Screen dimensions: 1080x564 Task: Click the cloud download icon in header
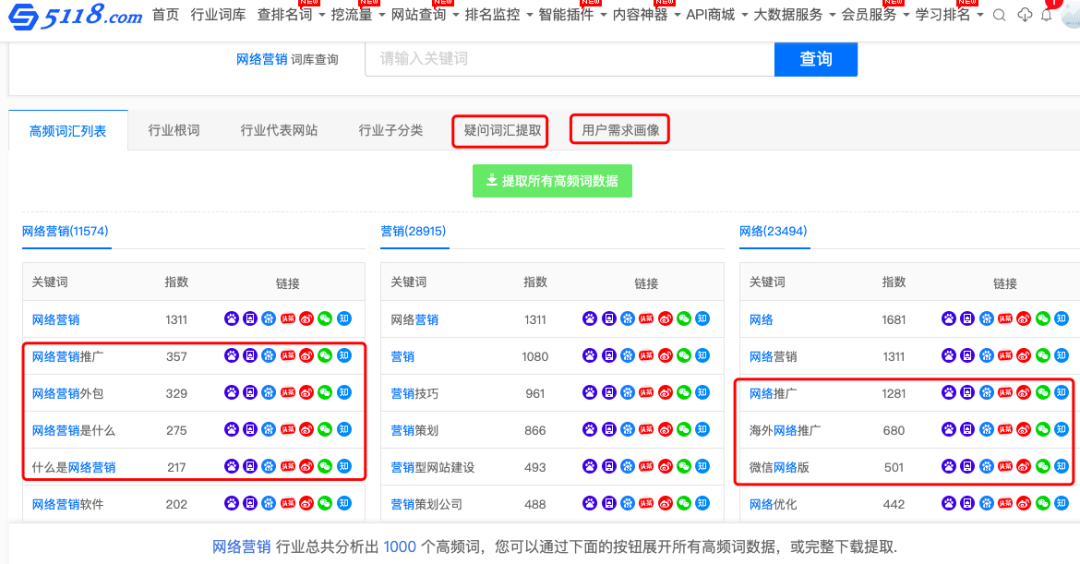(x=1025, y=14)
